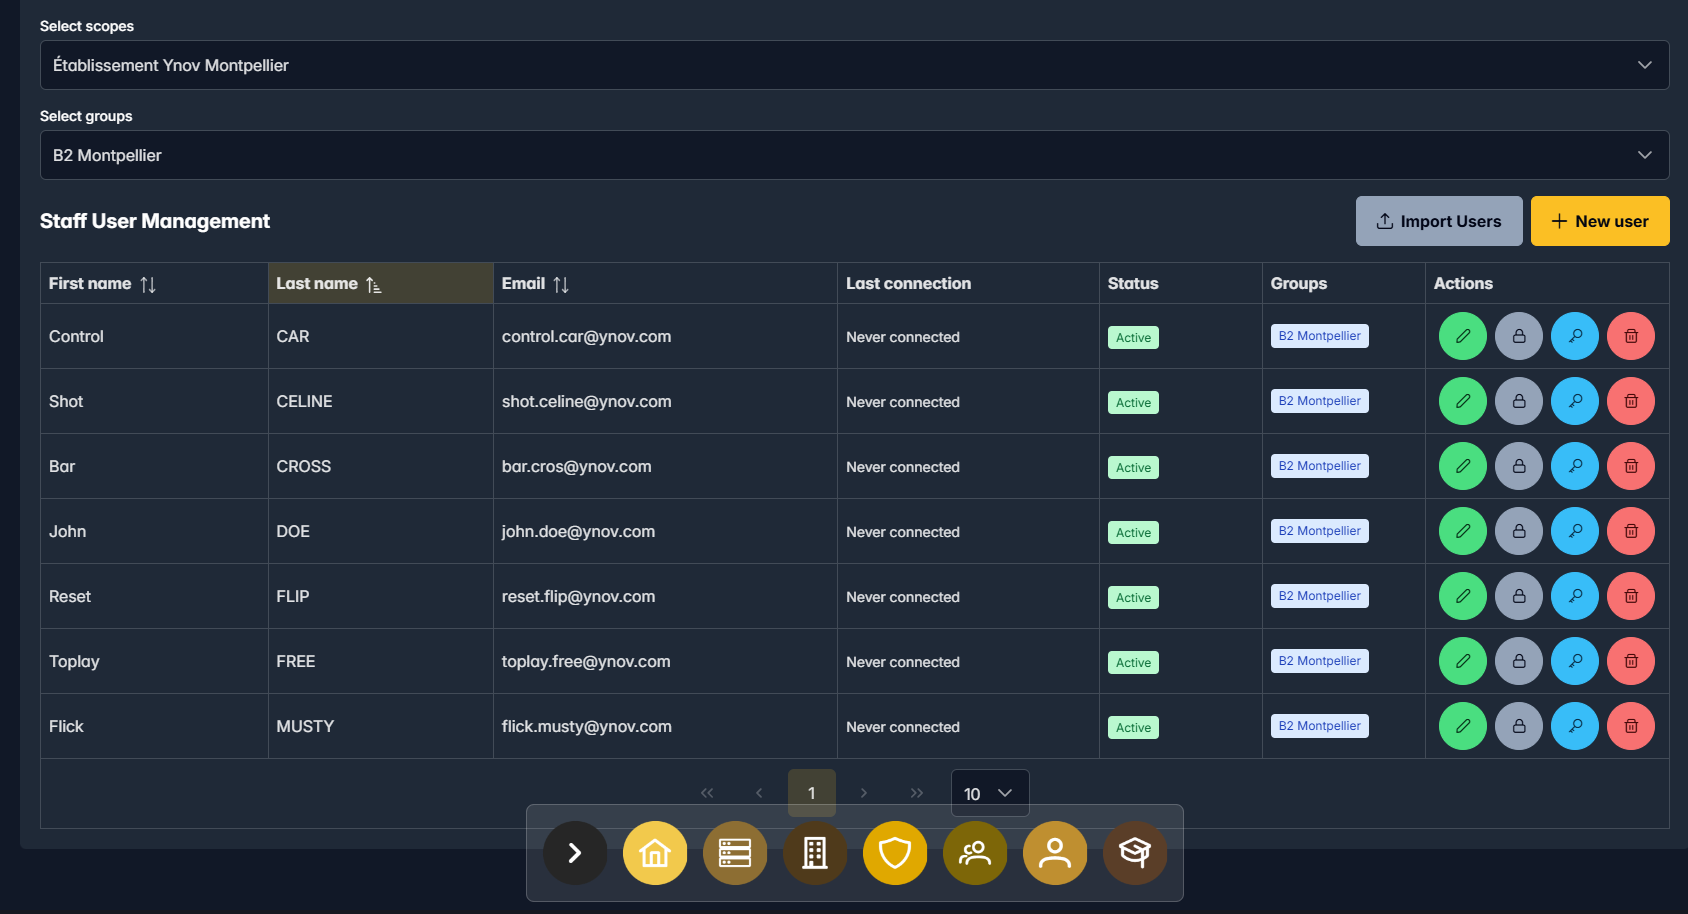Click the Import Users button
Image resolution: width=1688 pixels, height=914 pixels.
point(1438,221)
